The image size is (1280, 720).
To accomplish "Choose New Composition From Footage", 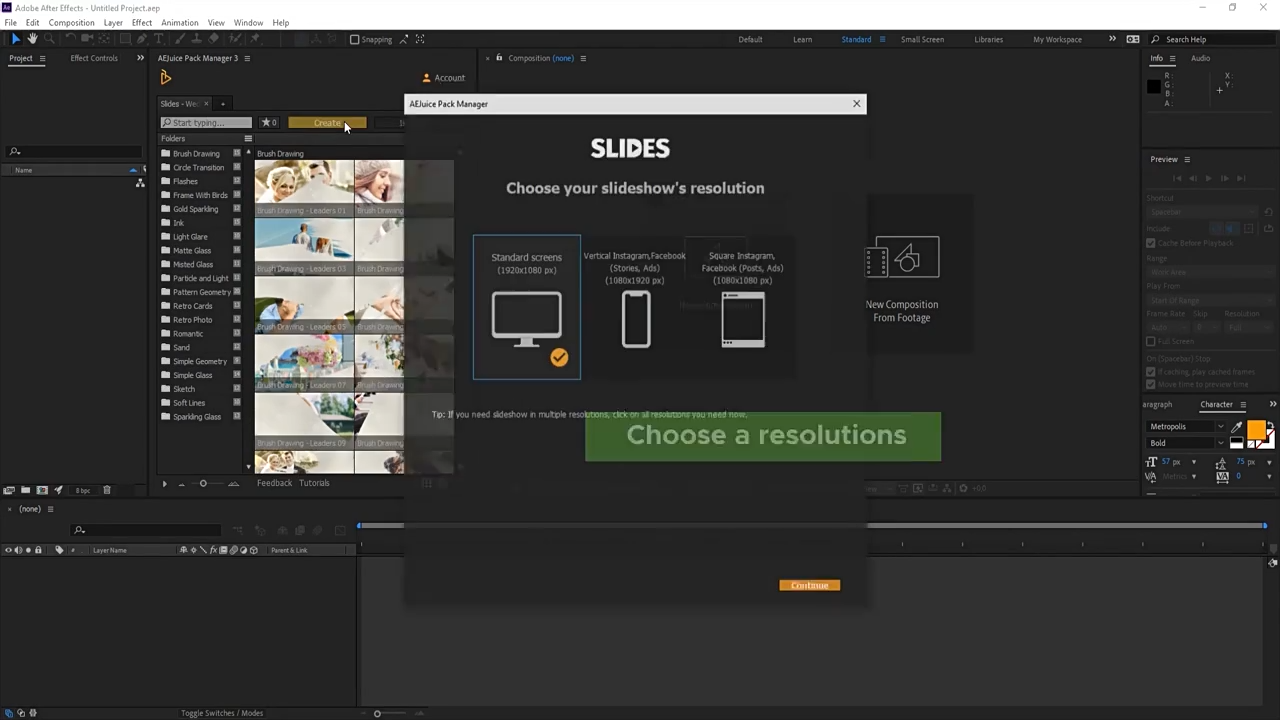I will 902,282.
